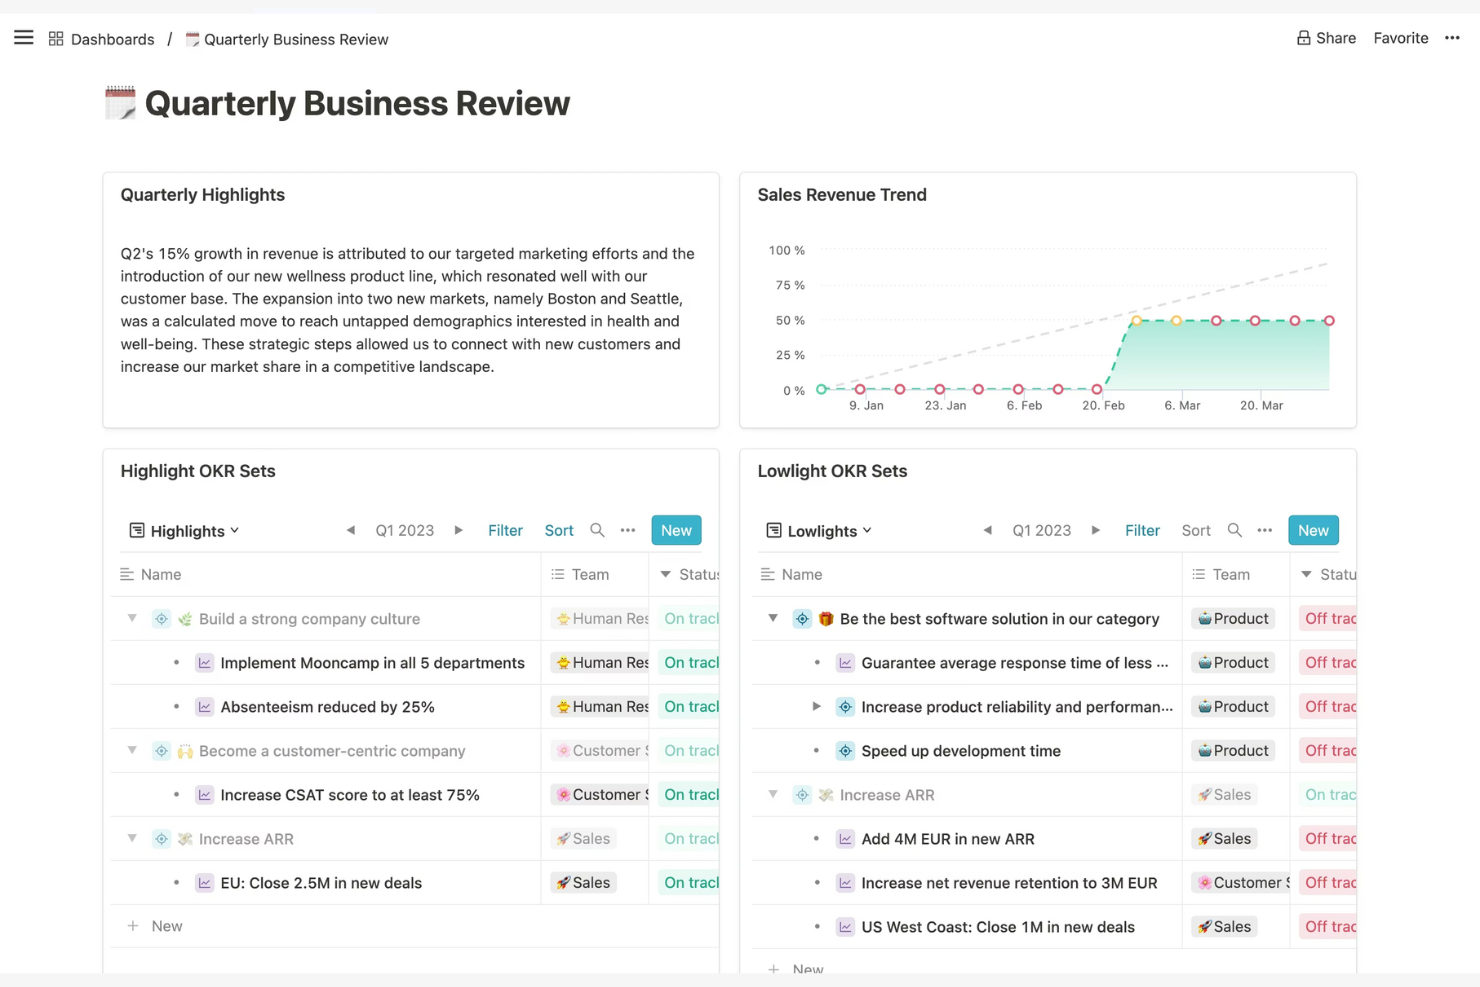Expand the Increase product reliability key result
Screen dimensions: 1480x987
coord(816,706)
